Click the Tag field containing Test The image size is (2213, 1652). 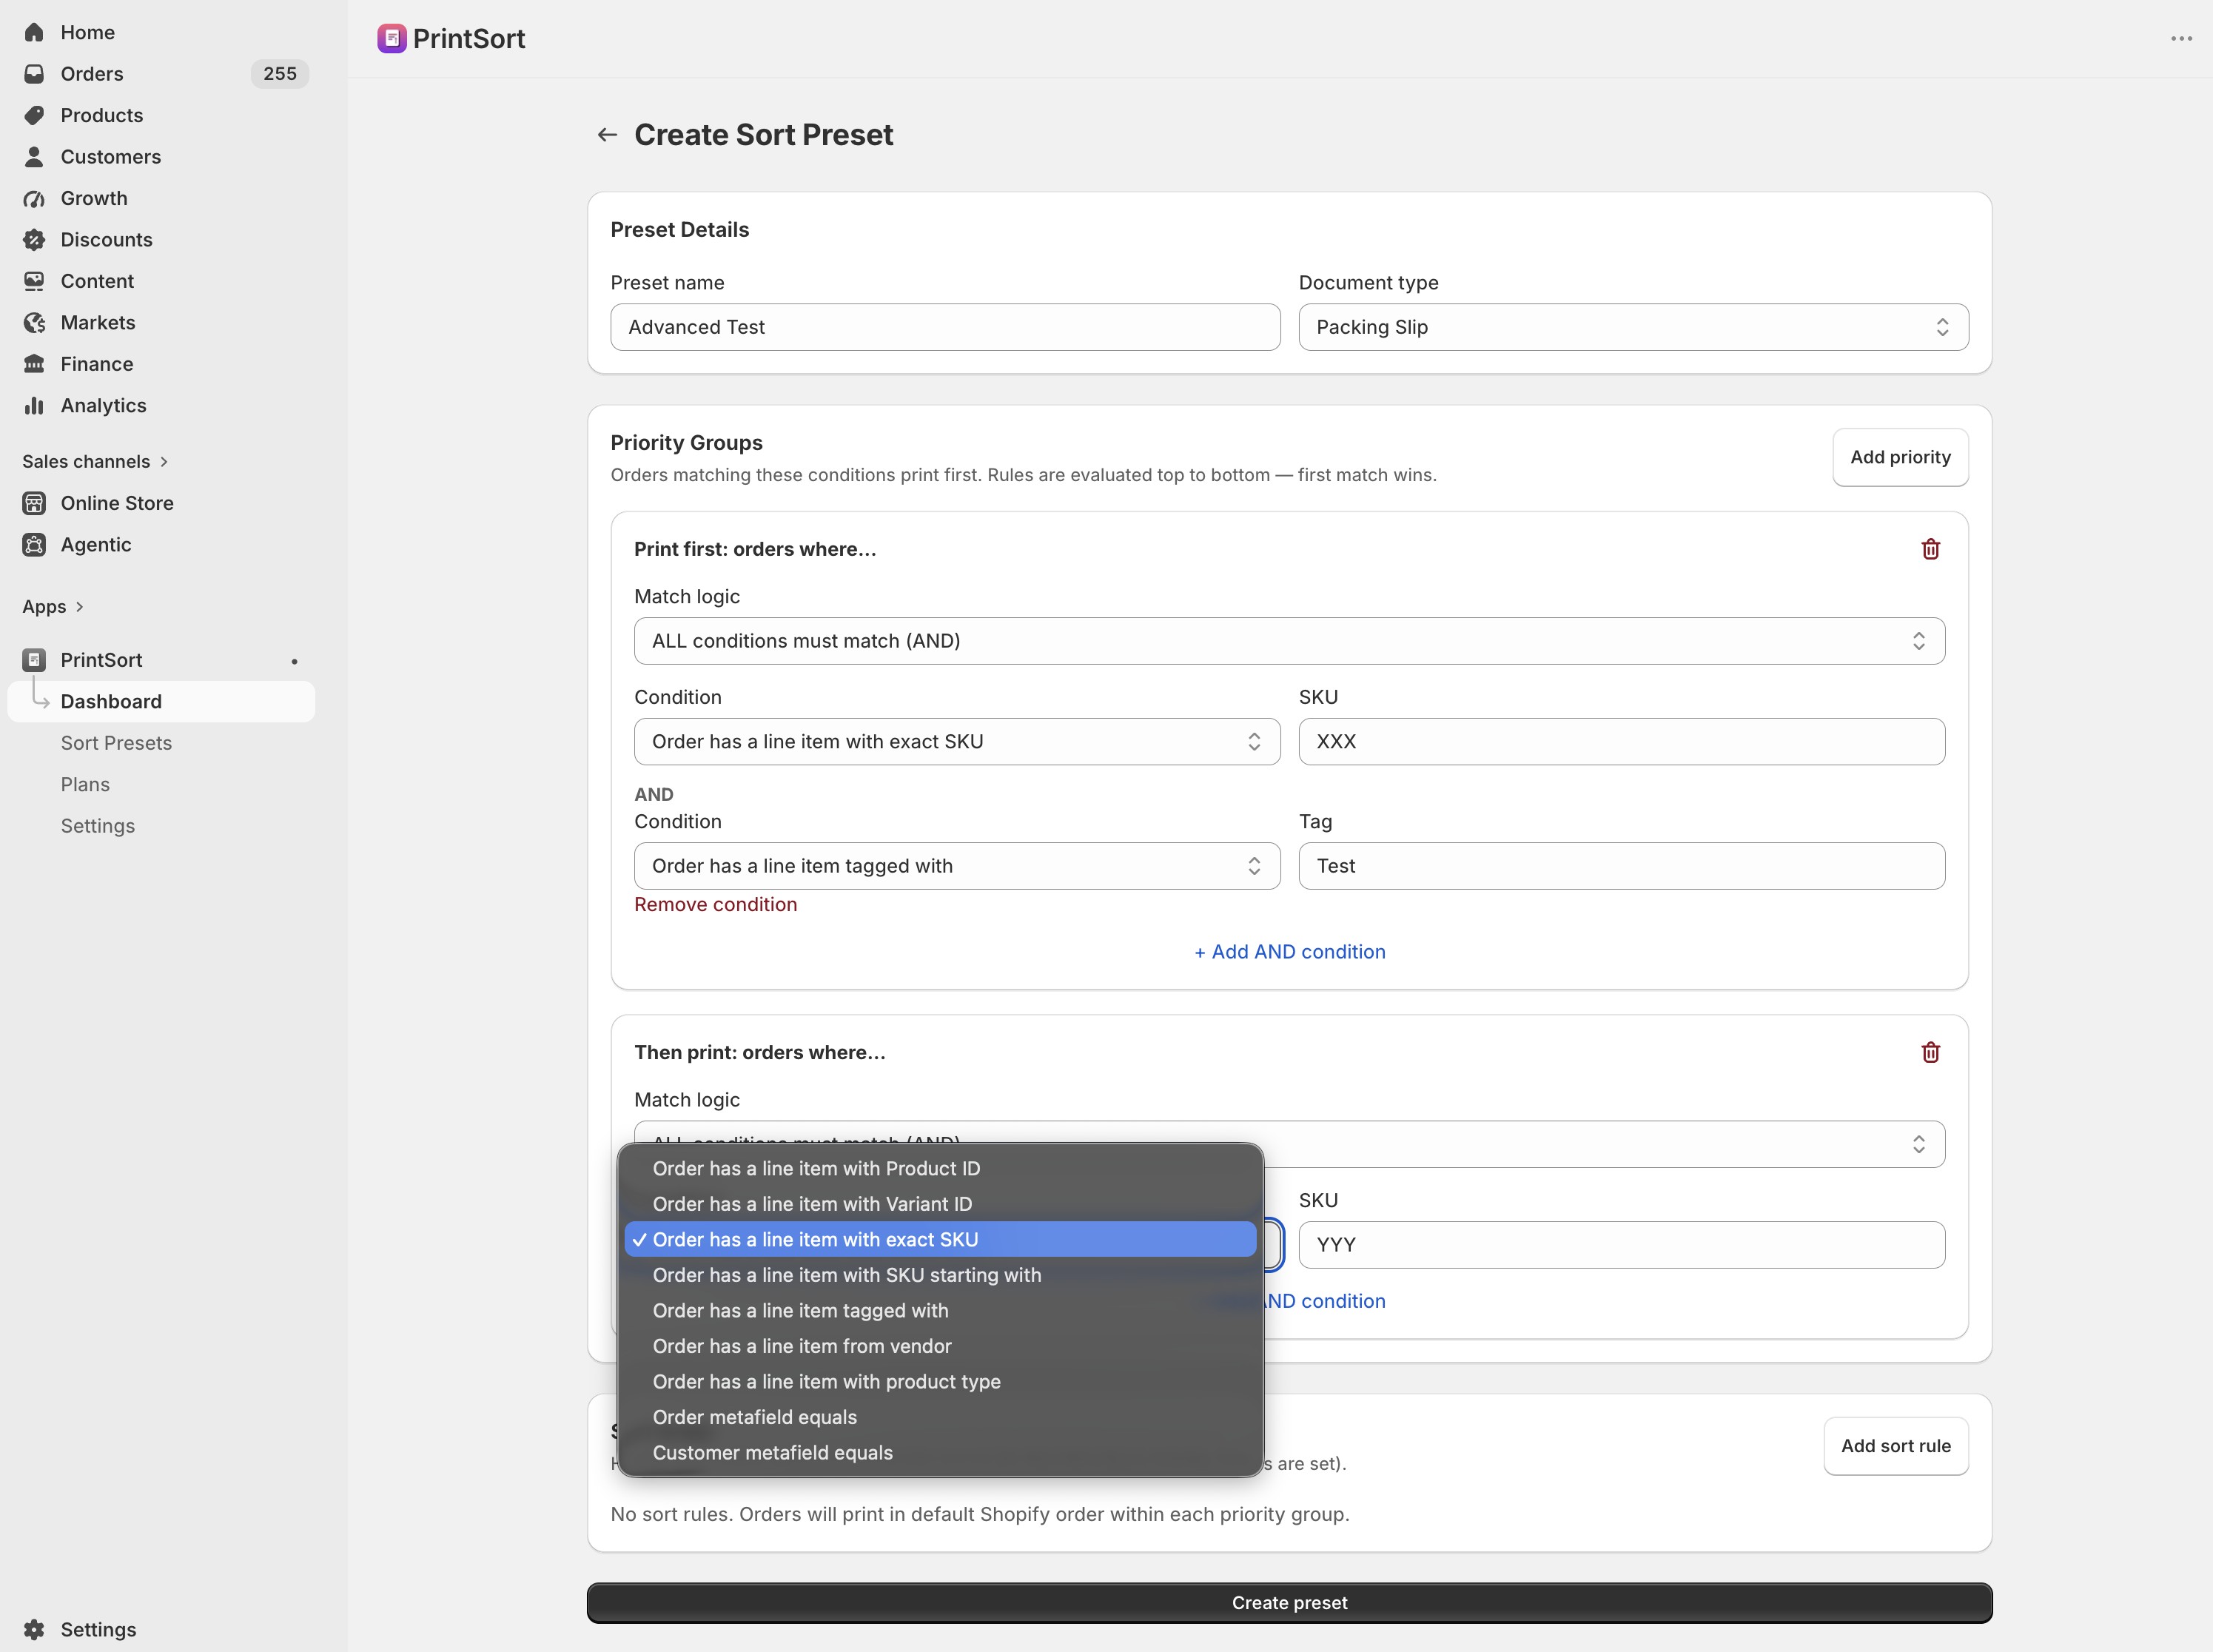pyautogui.click(x=1621, y=866)
